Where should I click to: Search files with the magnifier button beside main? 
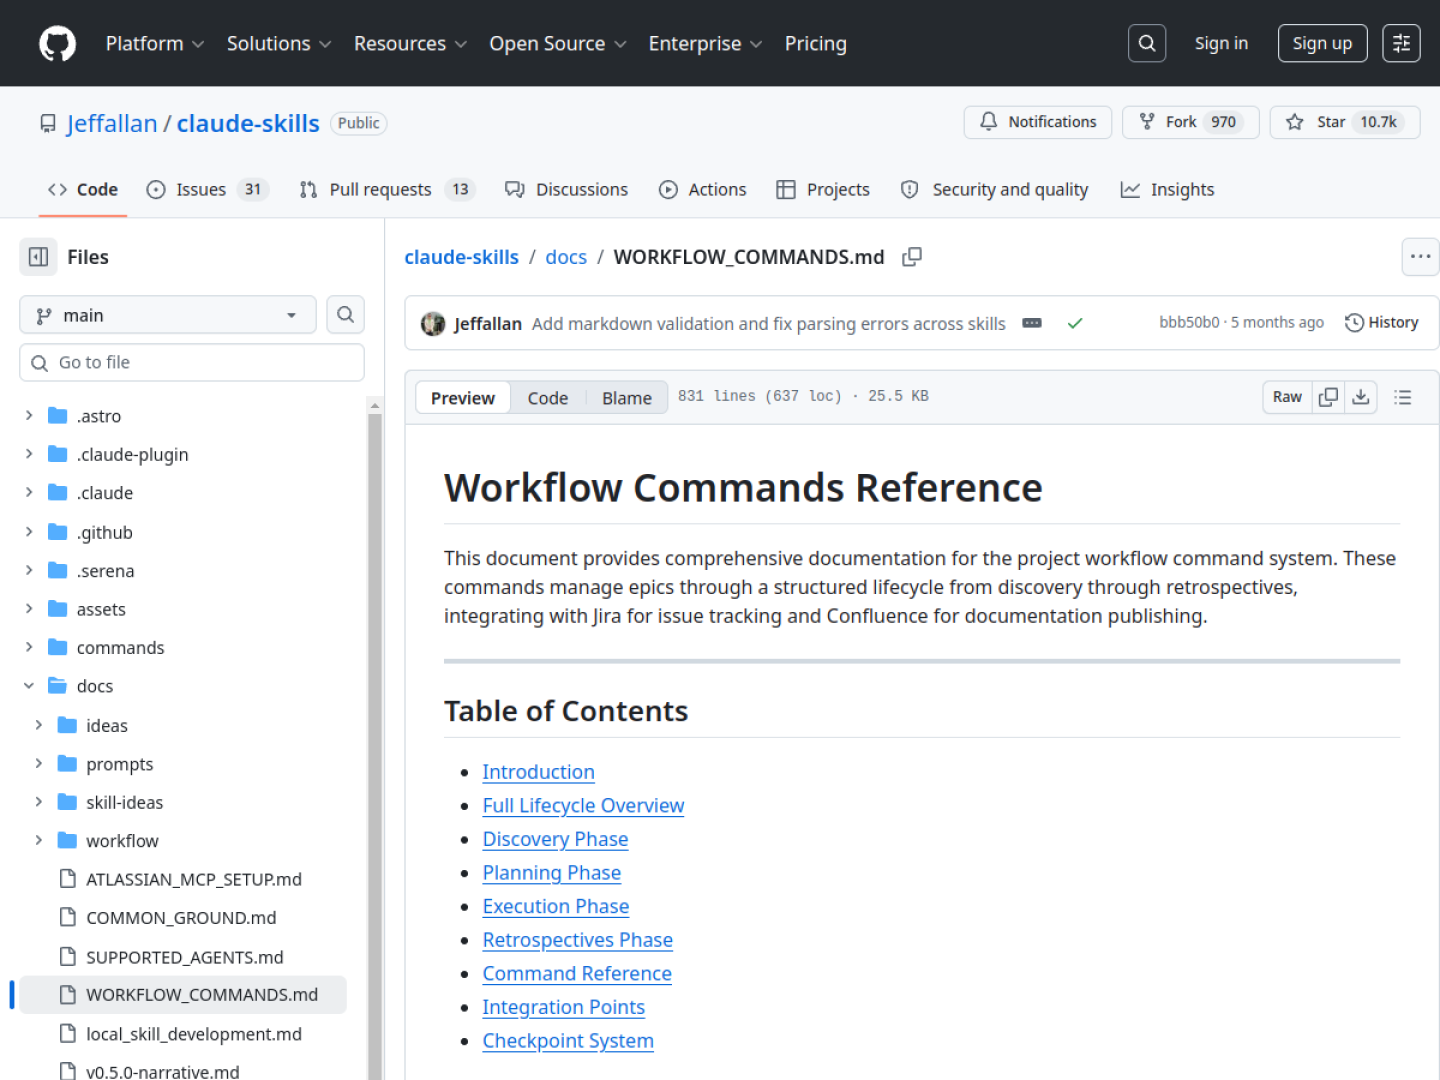[x=345, y=315]
